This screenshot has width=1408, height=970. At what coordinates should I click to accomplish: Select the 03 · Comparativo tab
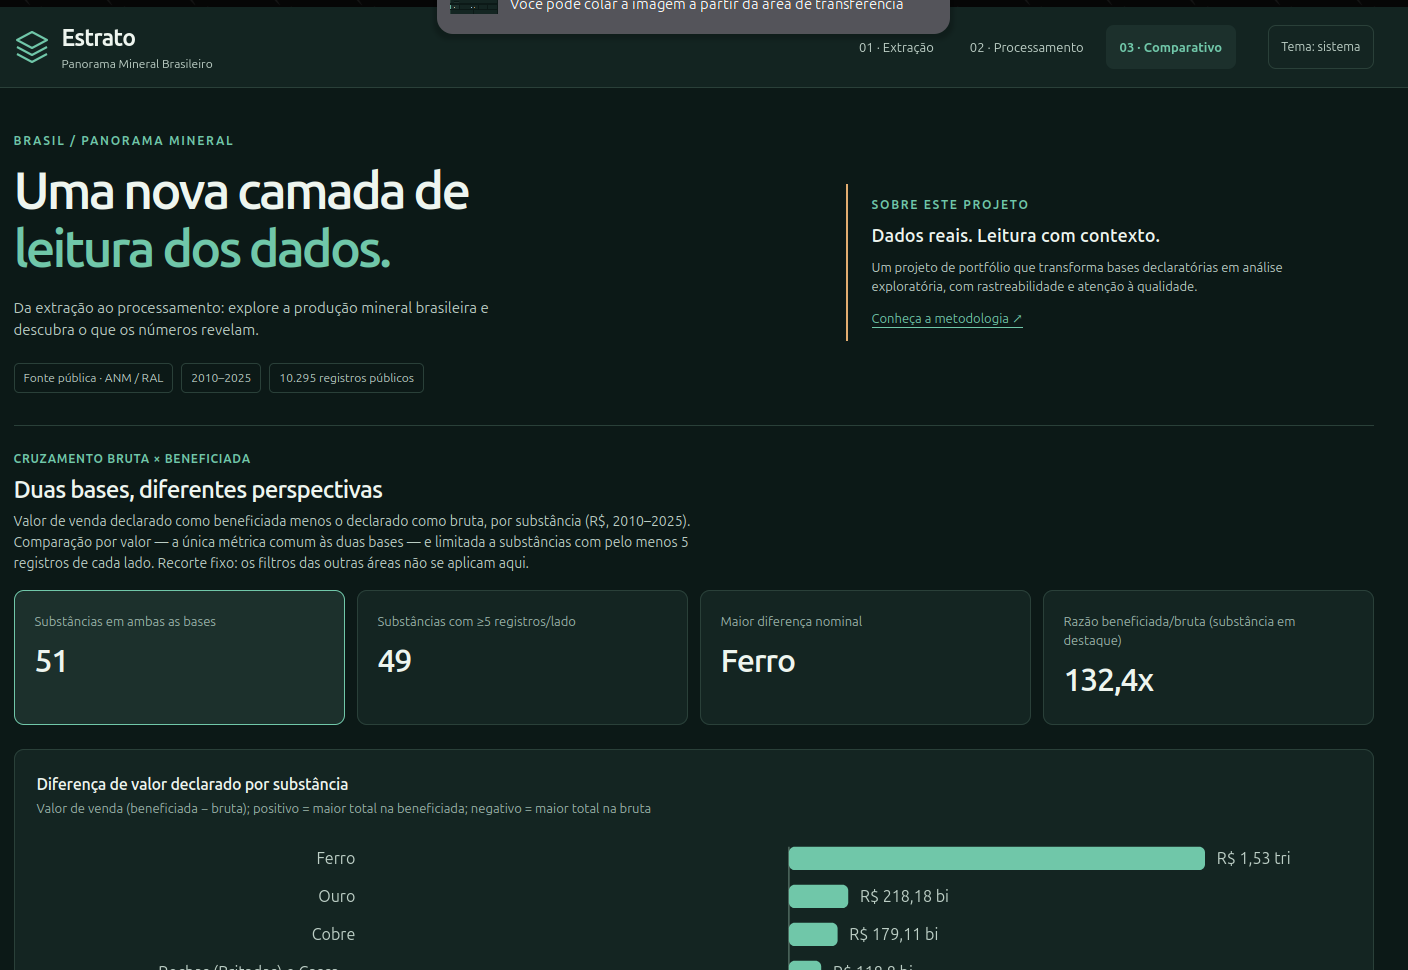(x=1170, y=47)
